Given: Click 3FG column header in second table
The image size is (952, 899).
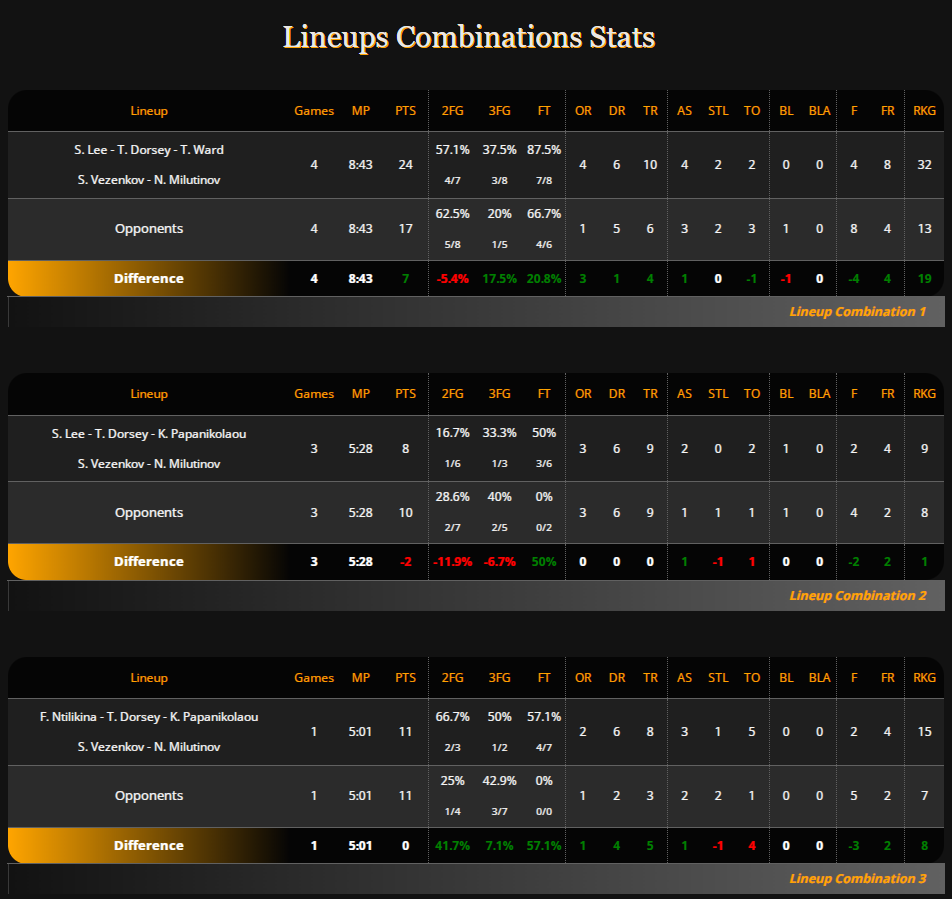Looking at the screenshot, I should click(498, 394).
